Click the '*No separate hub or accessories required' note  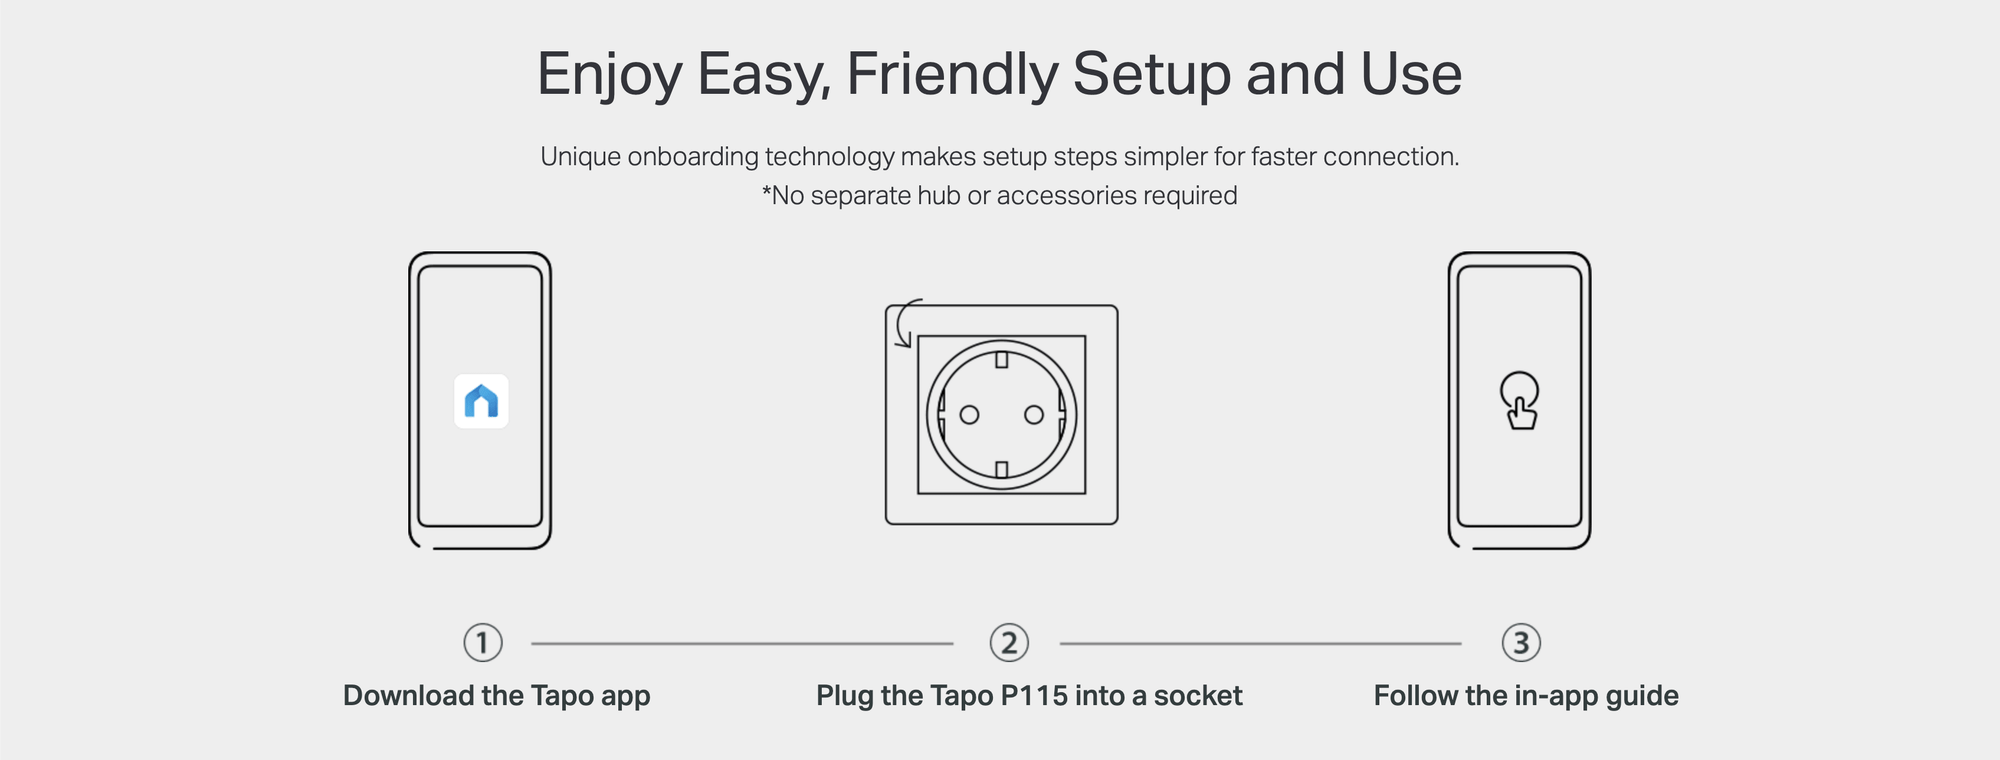tap(1000, 196)
